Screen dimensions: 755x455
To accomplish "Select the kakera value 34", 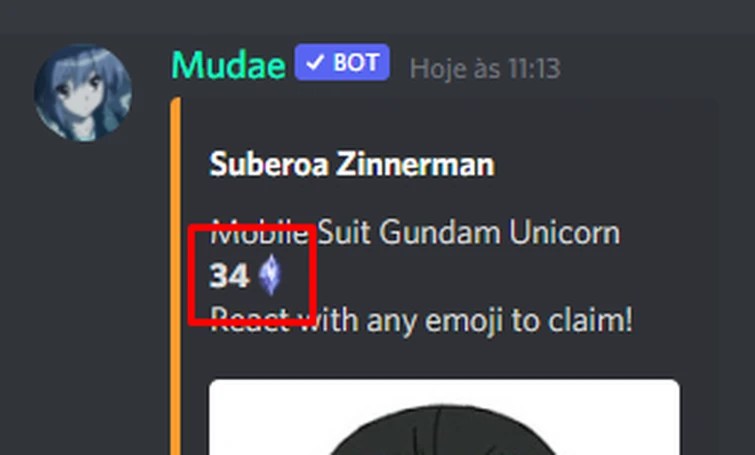I will [x=229, y=276].
